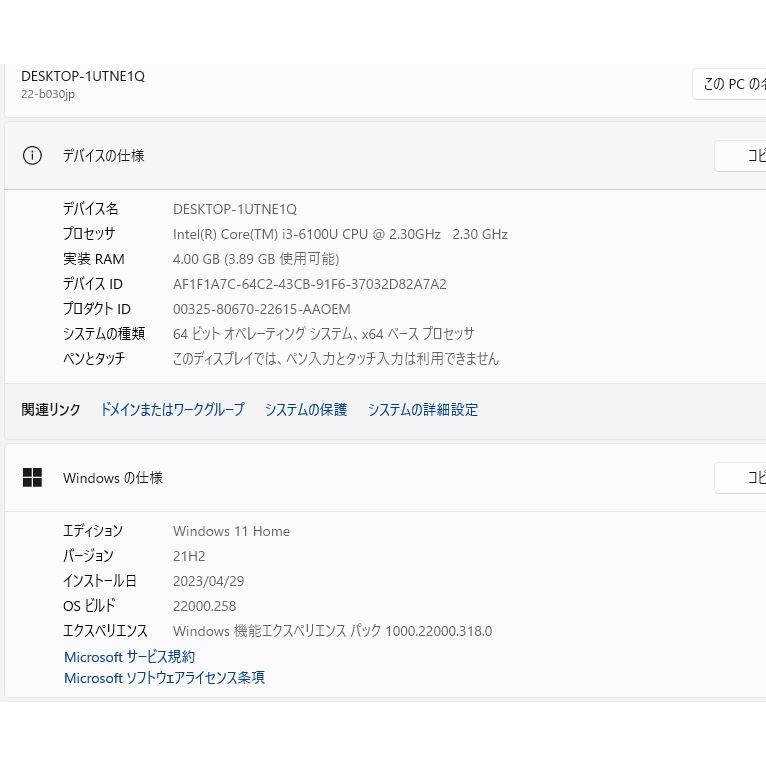
Task: Select version value 21H2
Action: [189, 556]
